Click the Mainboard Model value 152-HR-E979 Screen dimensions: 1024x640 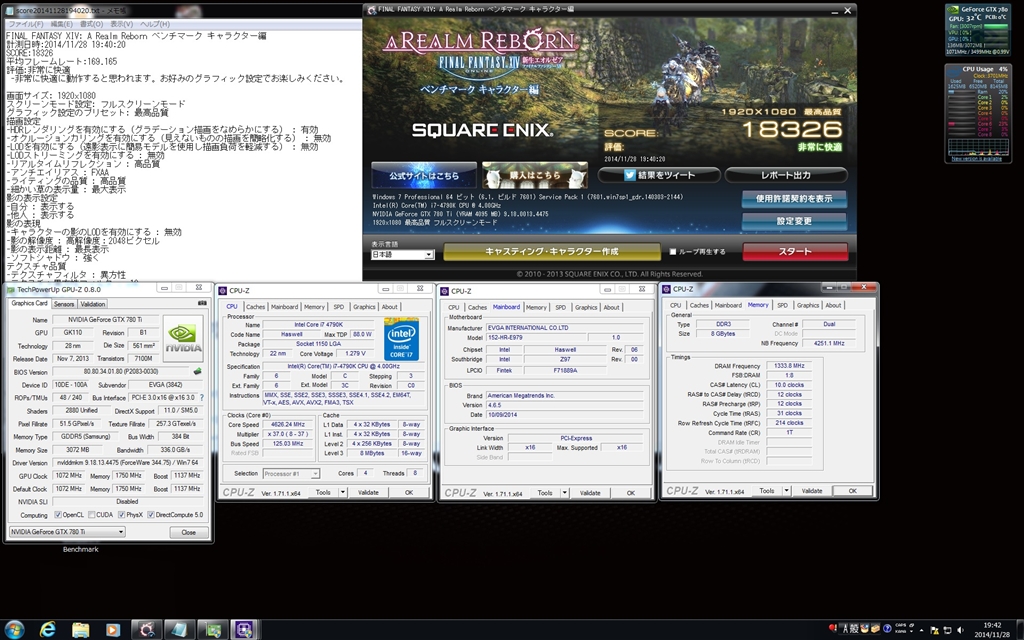point(536,338)
